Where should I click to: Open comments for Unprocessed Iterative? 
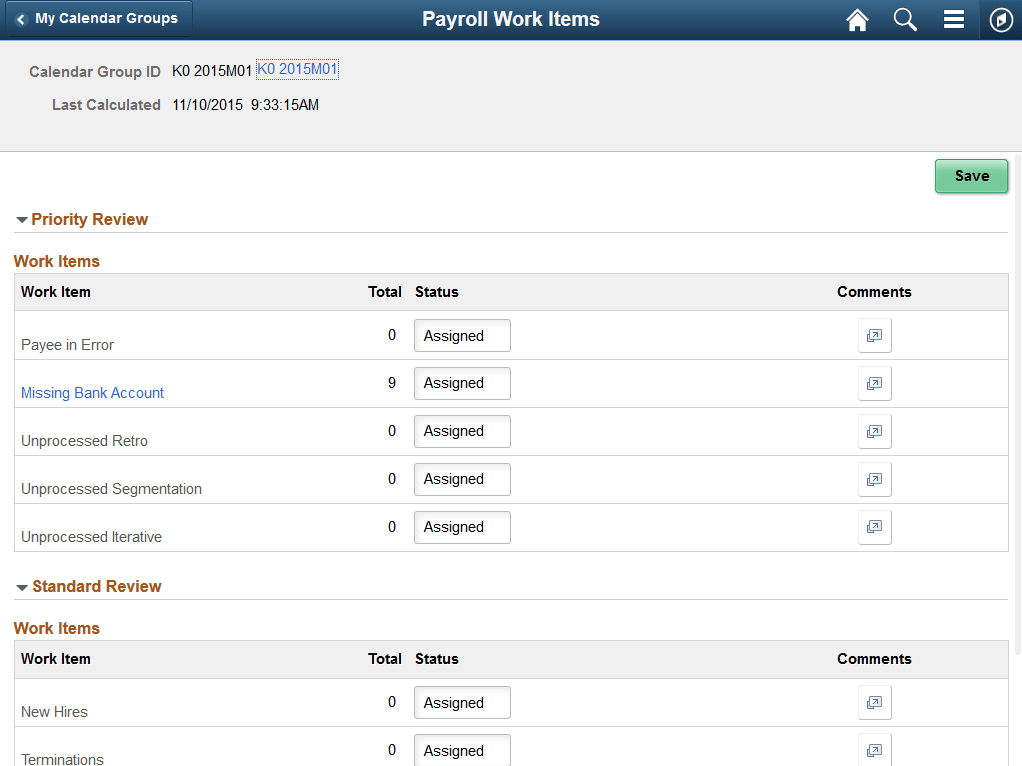(x=874, y=527)
